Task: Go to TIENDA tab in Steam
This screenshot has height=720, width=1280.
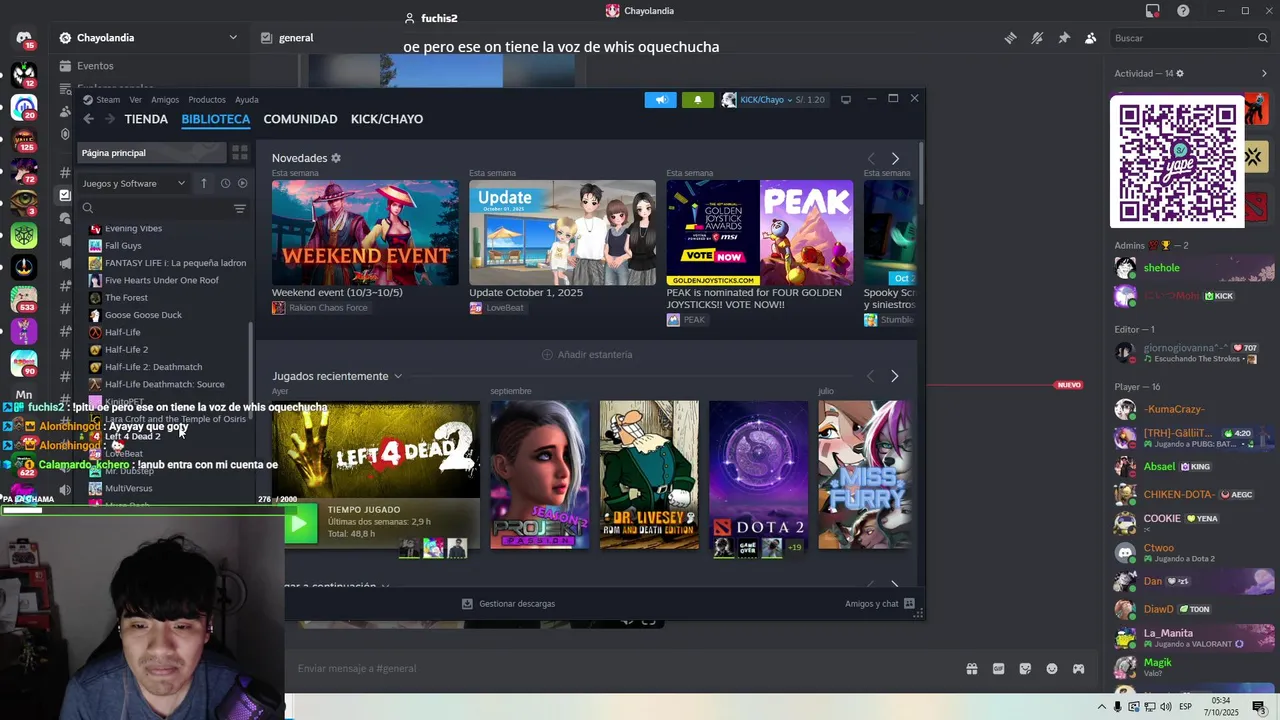Action: (146, 119)
